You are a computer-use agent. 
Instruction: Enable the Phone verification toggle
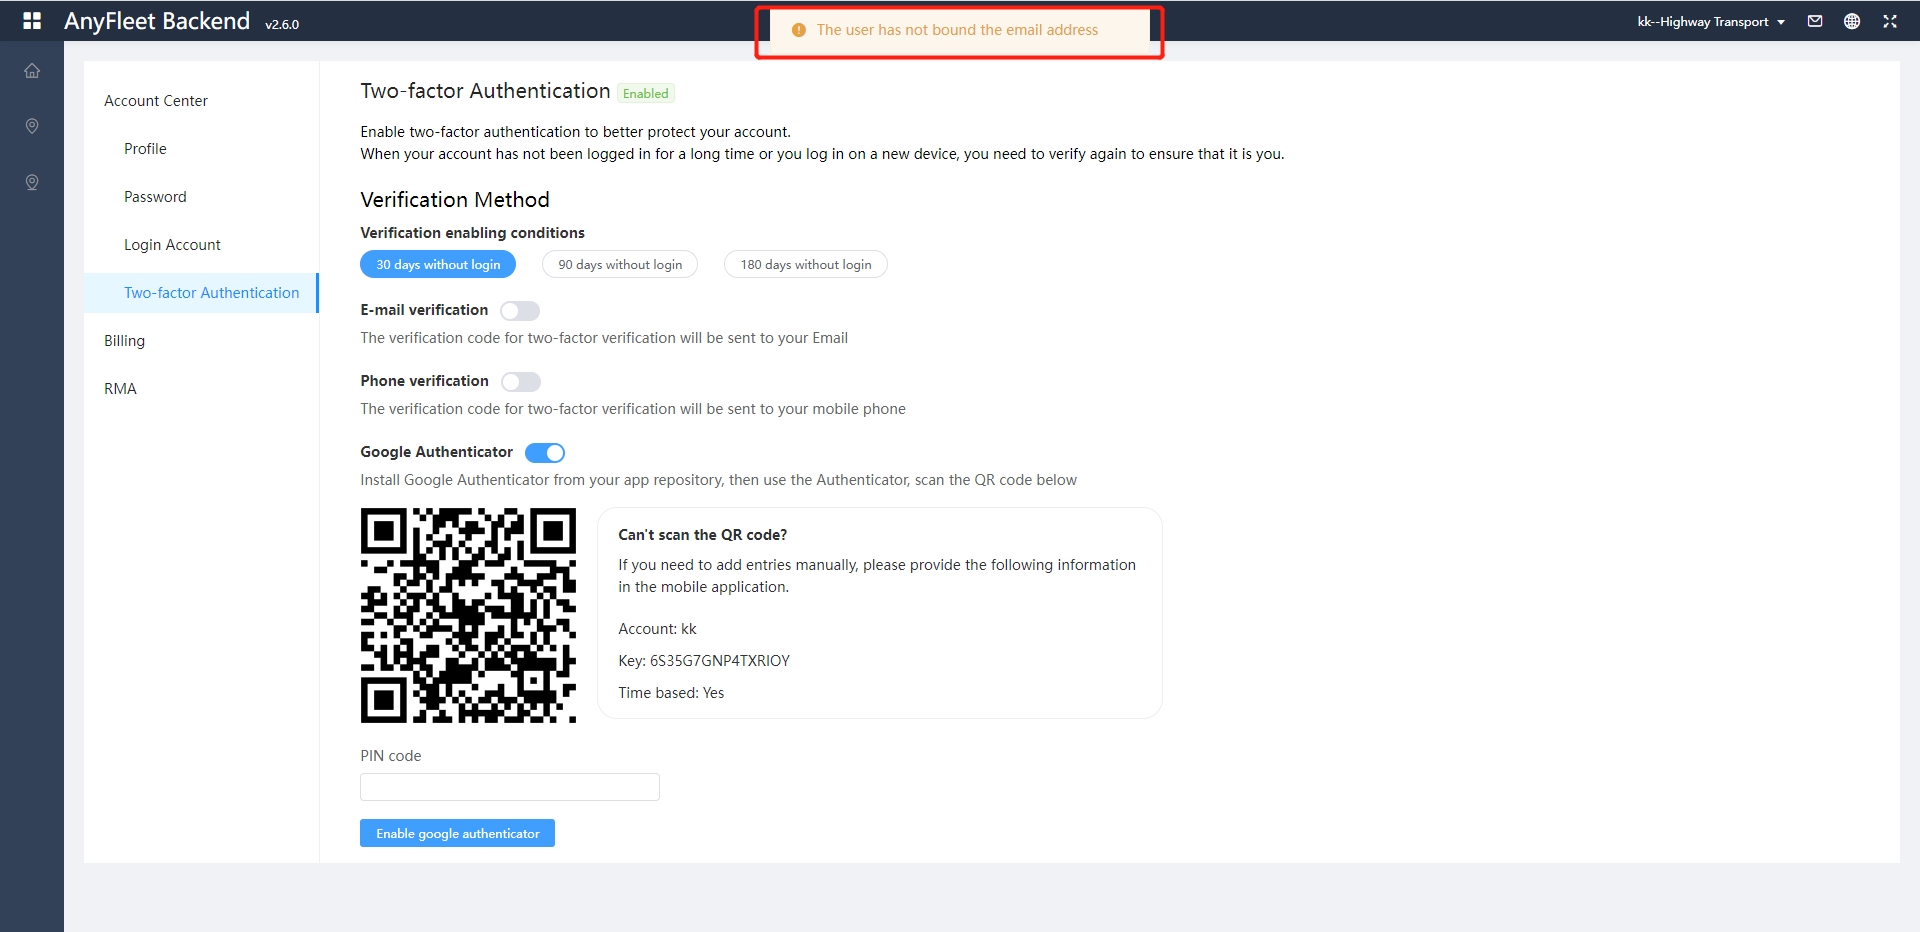tap(521, 381)
